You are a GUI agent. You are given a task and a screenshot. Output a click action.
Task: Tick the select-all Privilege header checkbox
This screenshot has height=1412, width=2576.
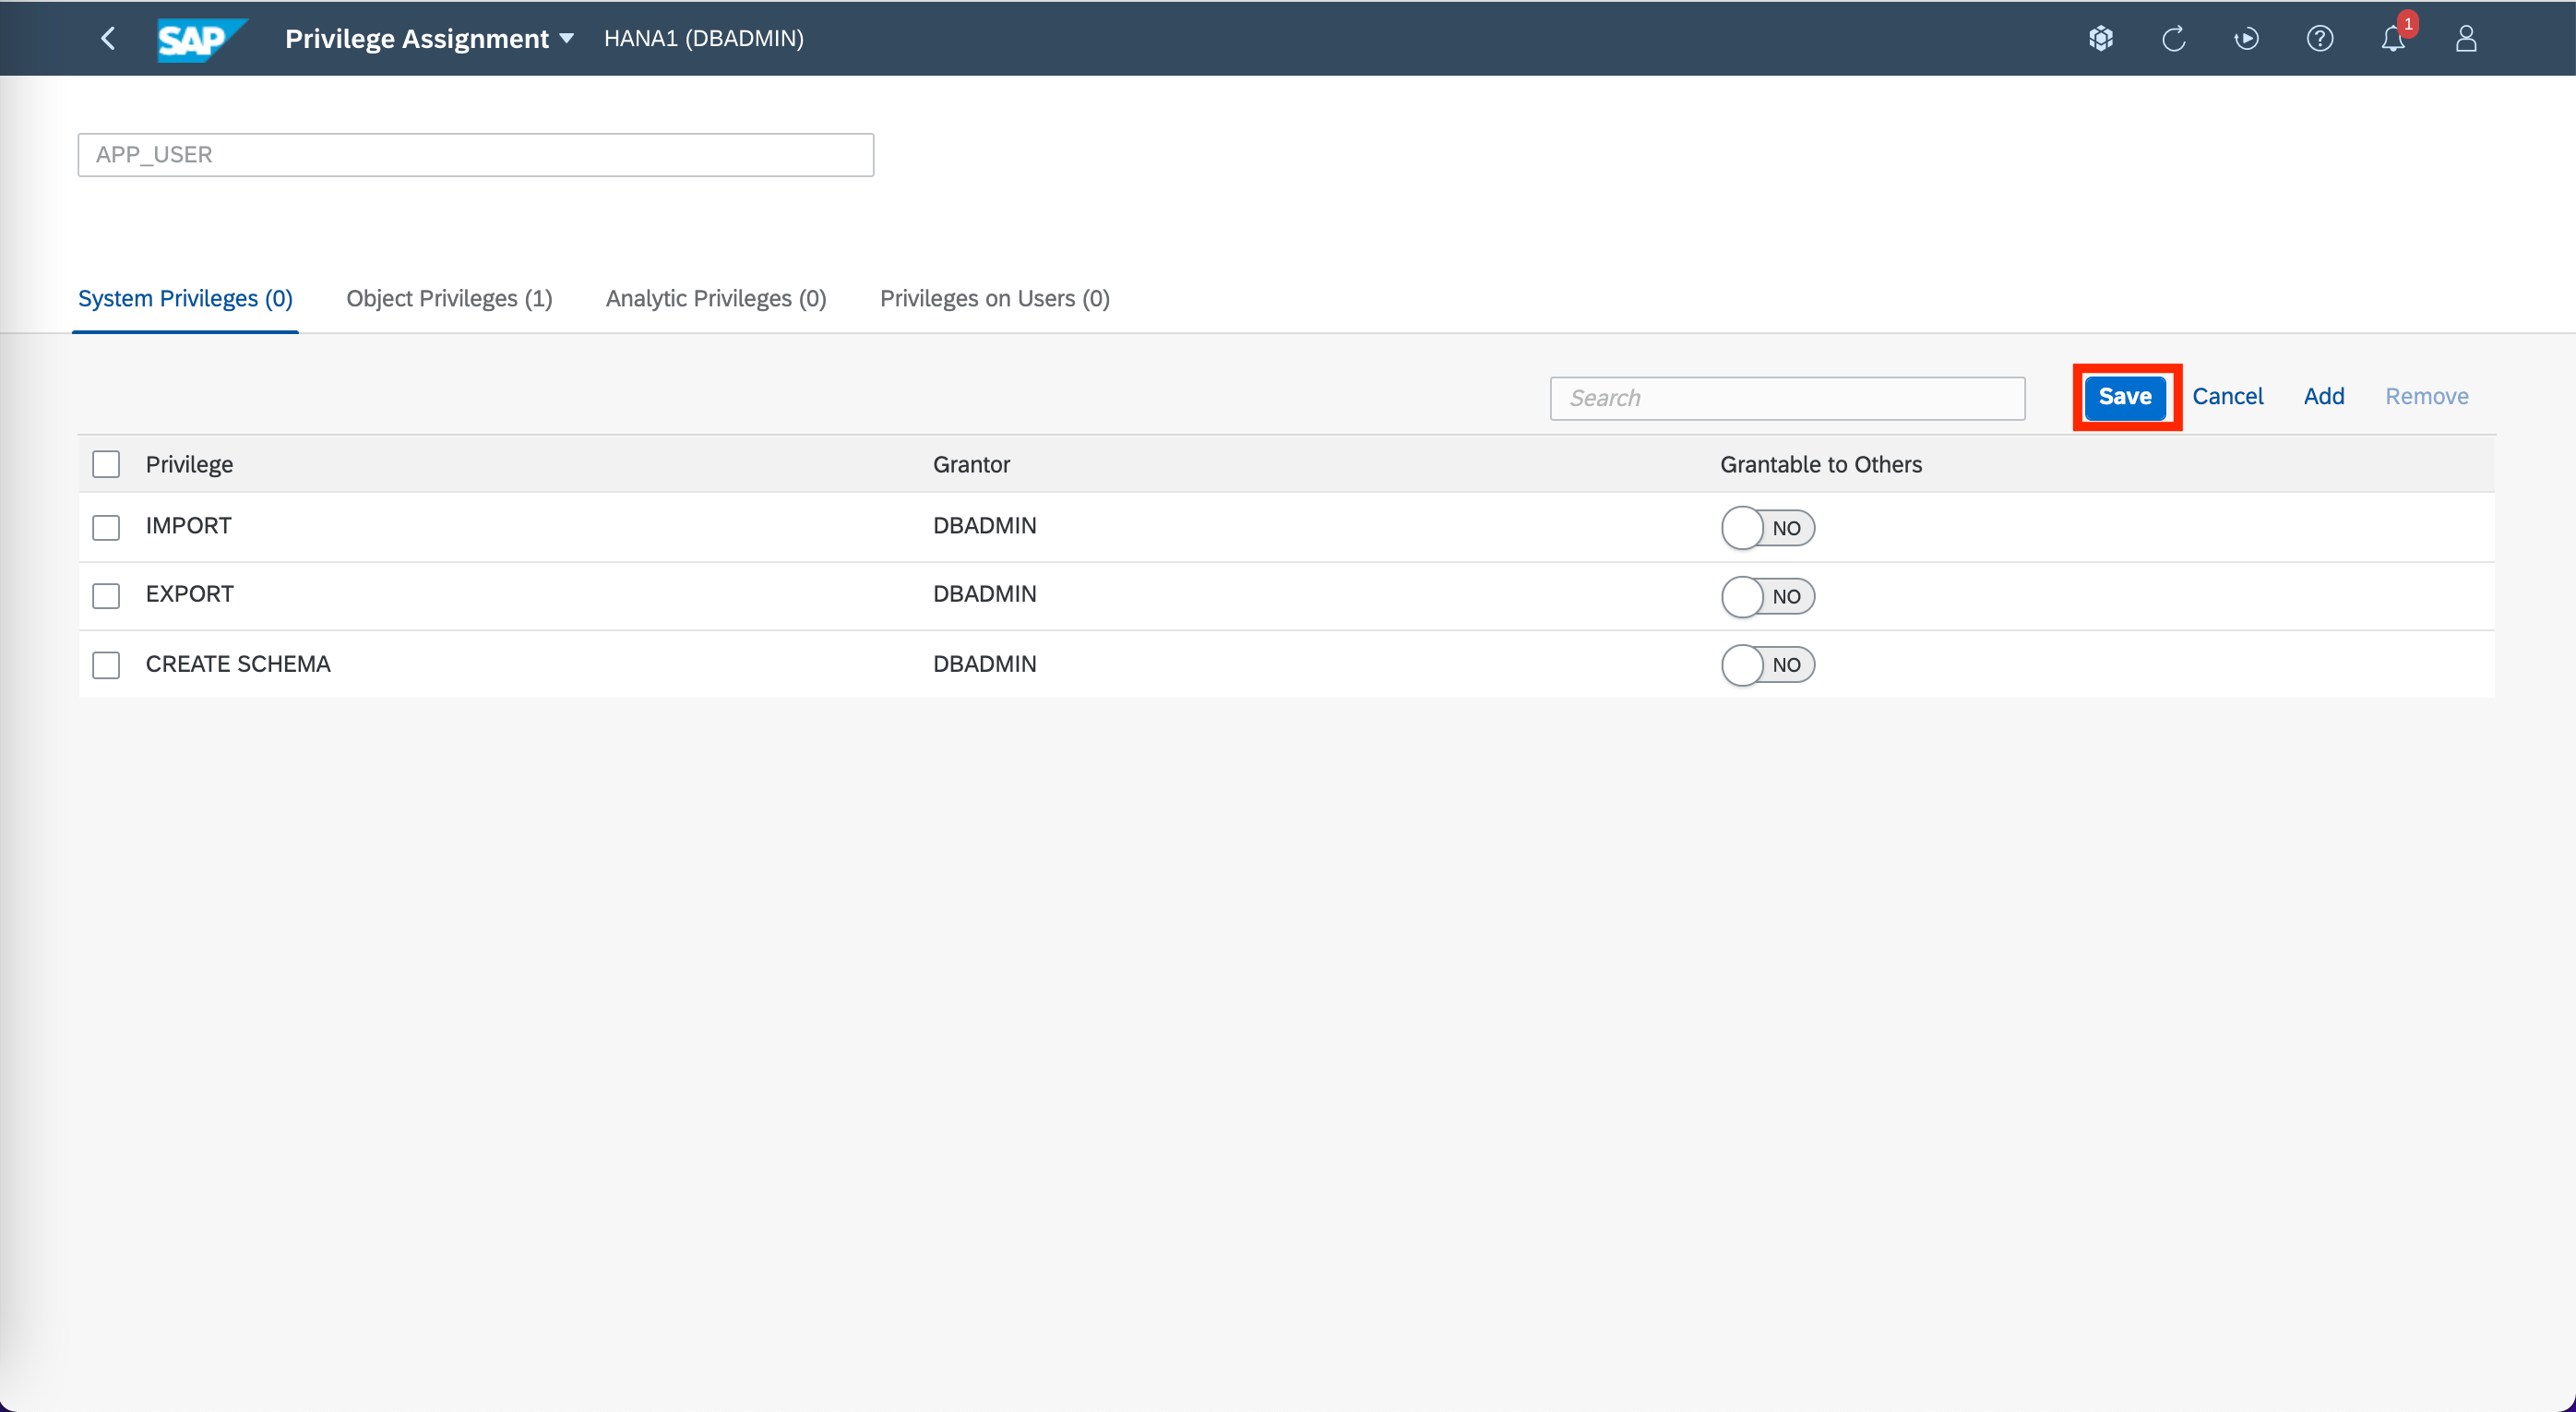(106, 464)
